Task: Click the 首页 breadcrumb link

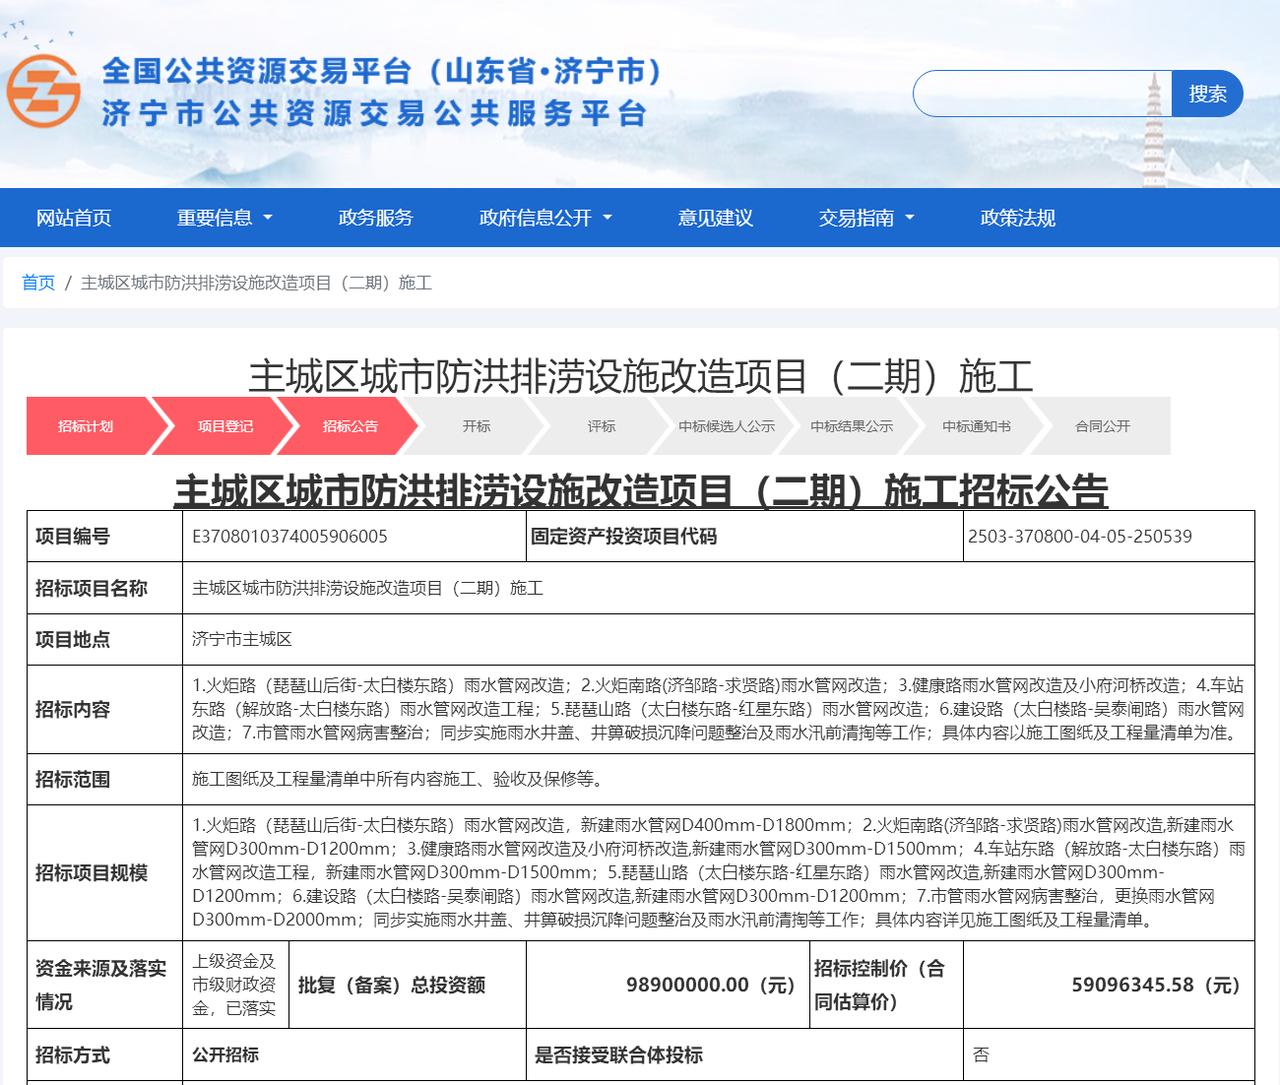Action: (37, 283)
